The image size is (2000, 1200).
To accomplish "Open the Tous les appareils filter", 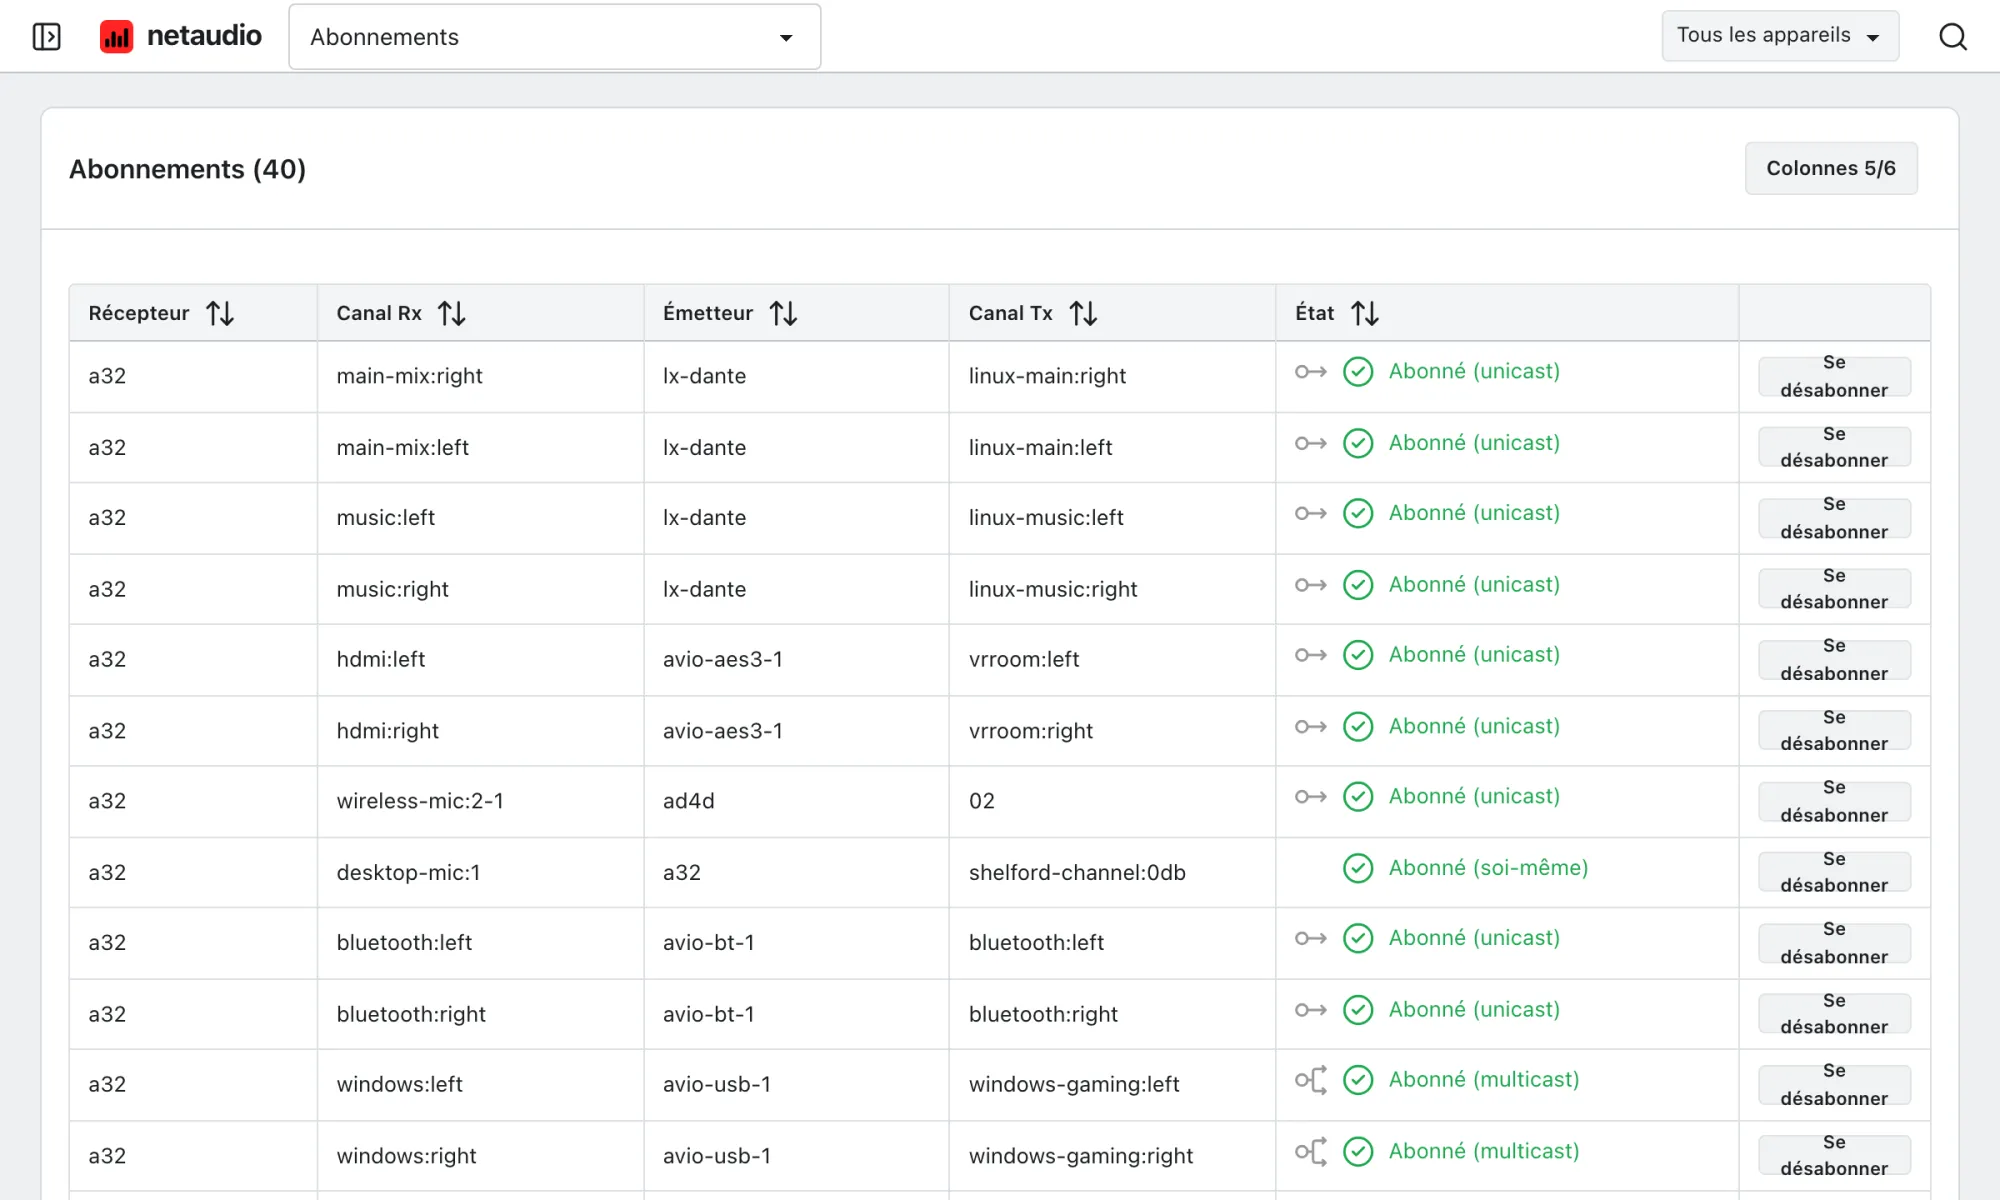I will point(1780,36).
